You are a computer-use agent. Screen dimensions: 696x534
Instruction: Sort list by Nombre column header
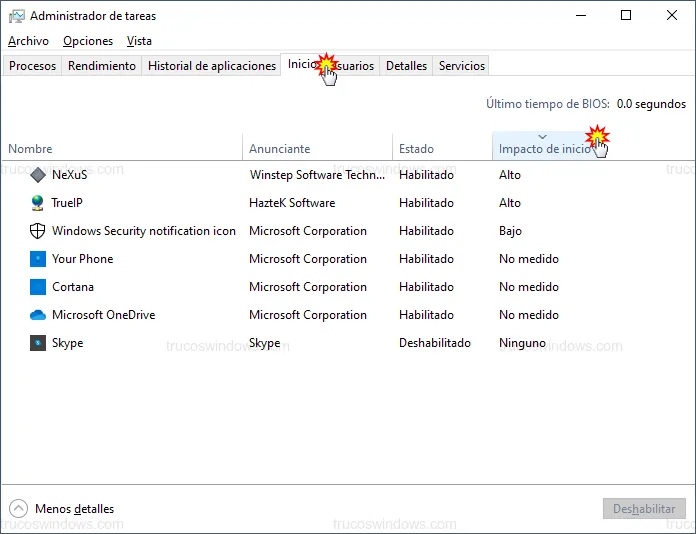[x=30, y=149]
